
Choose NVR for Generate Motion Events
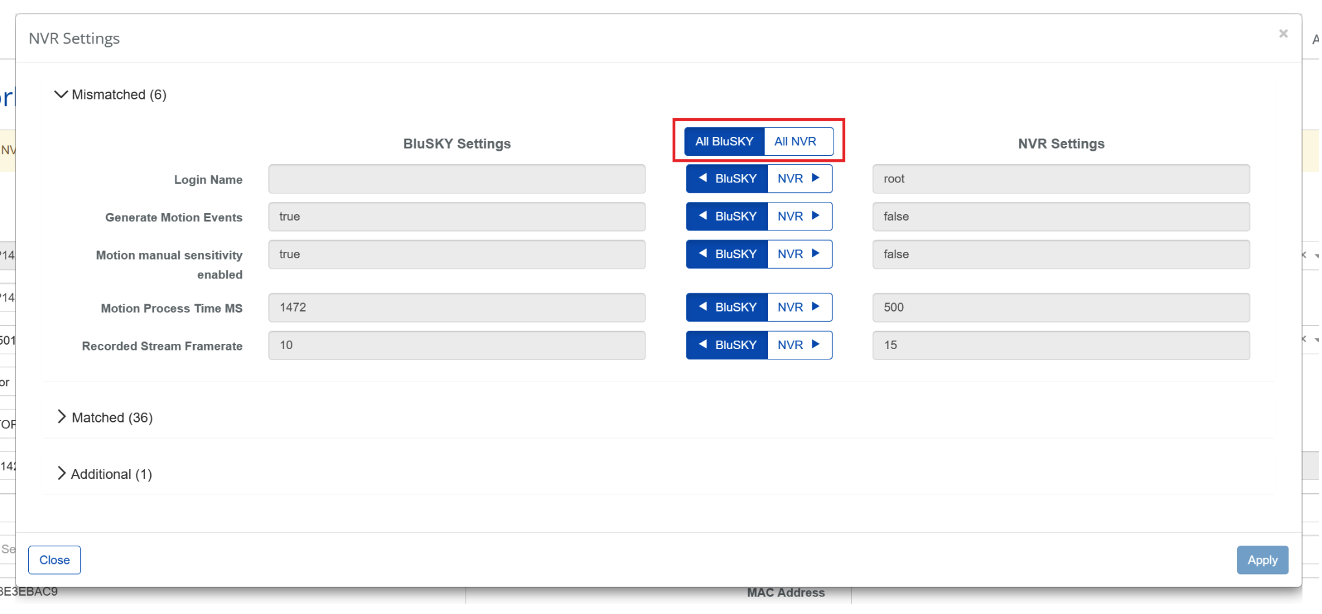coord(799,217)
